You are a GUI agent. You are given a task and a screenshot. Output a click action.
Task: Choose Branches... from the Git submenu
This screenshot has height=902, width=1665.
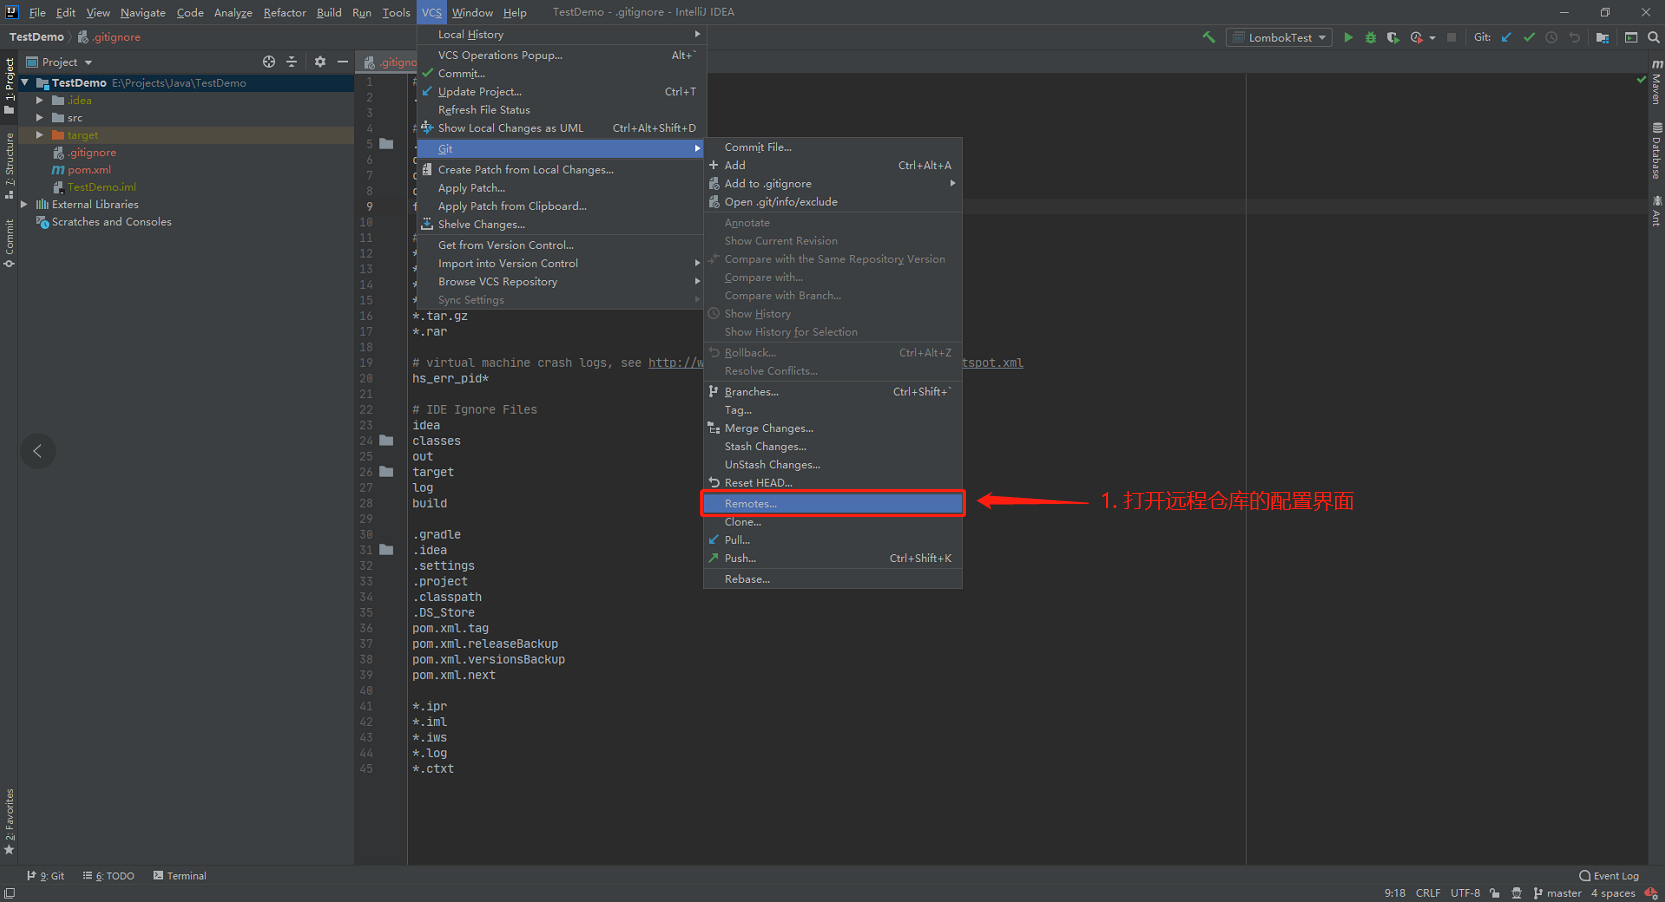tap(833, 391)
